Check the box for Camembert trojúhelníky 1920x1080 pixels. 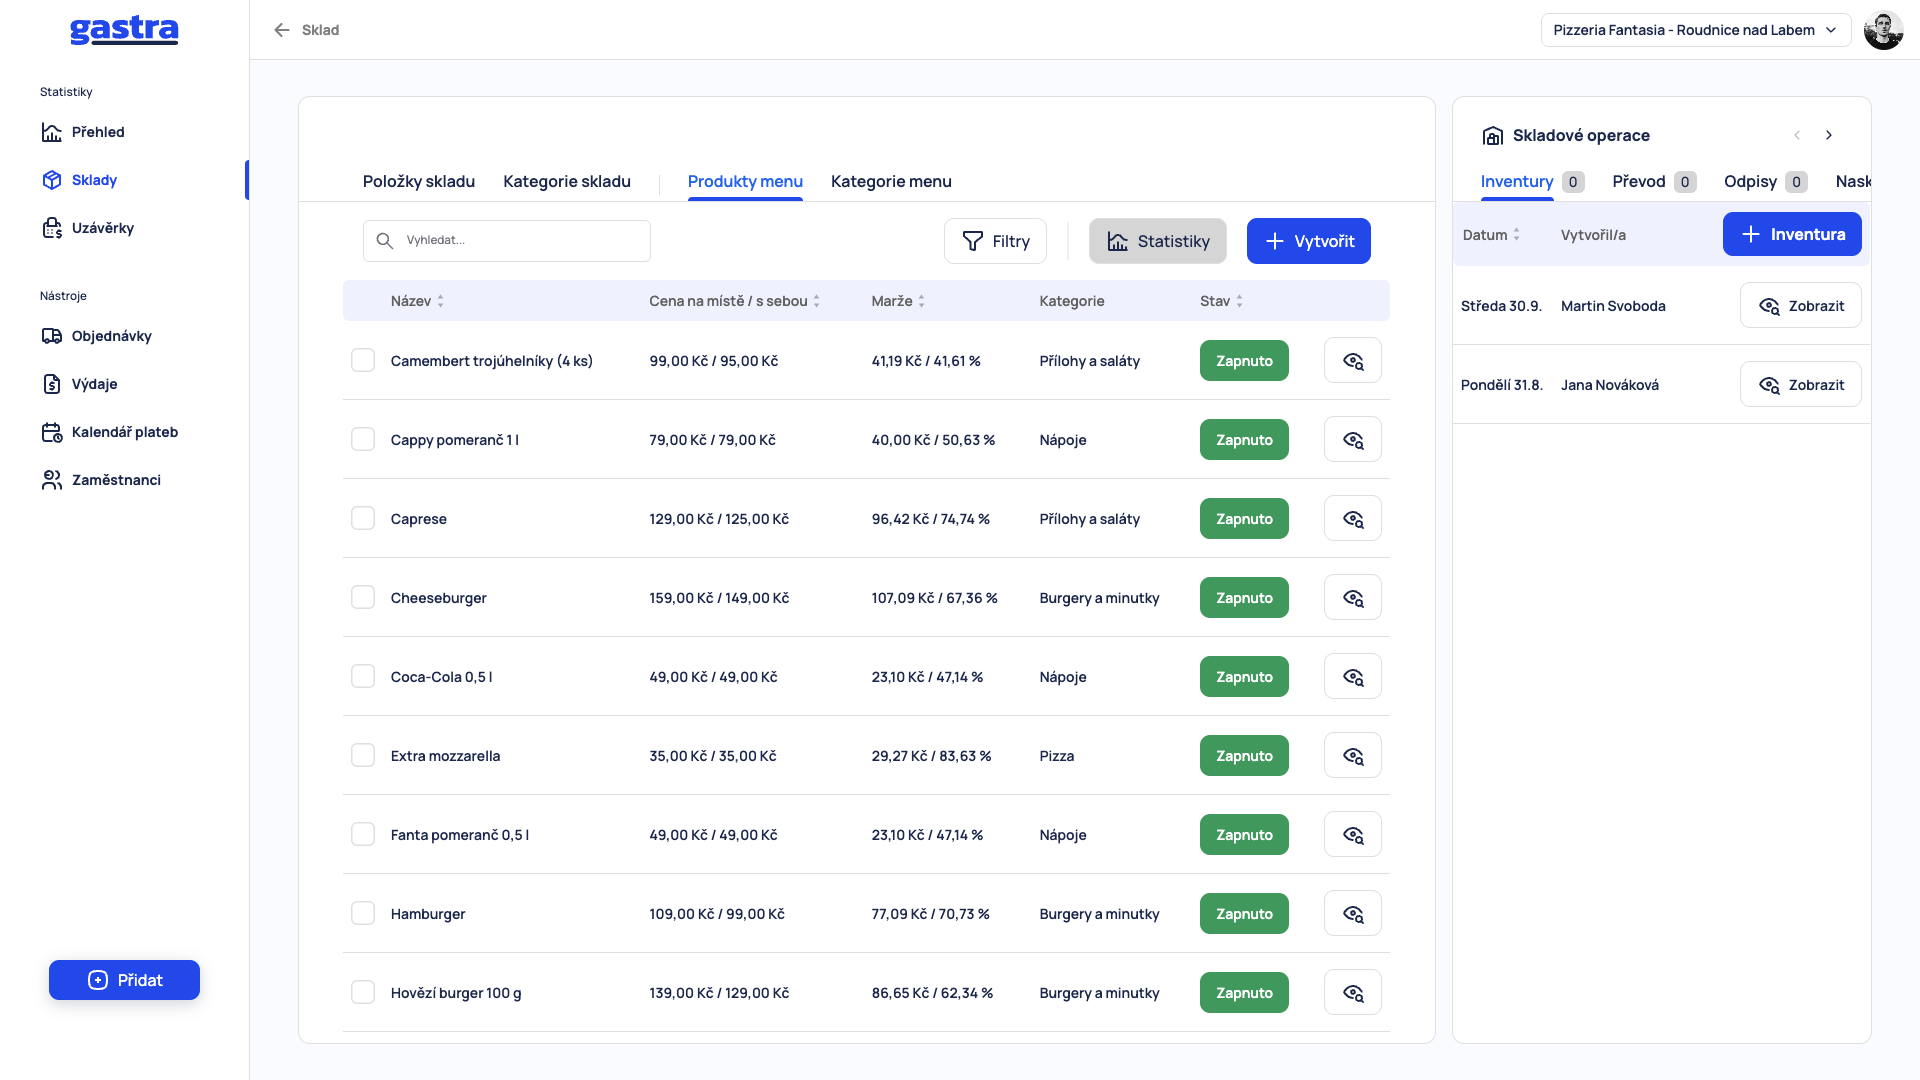pyautogui.click(x=363, y=360)
